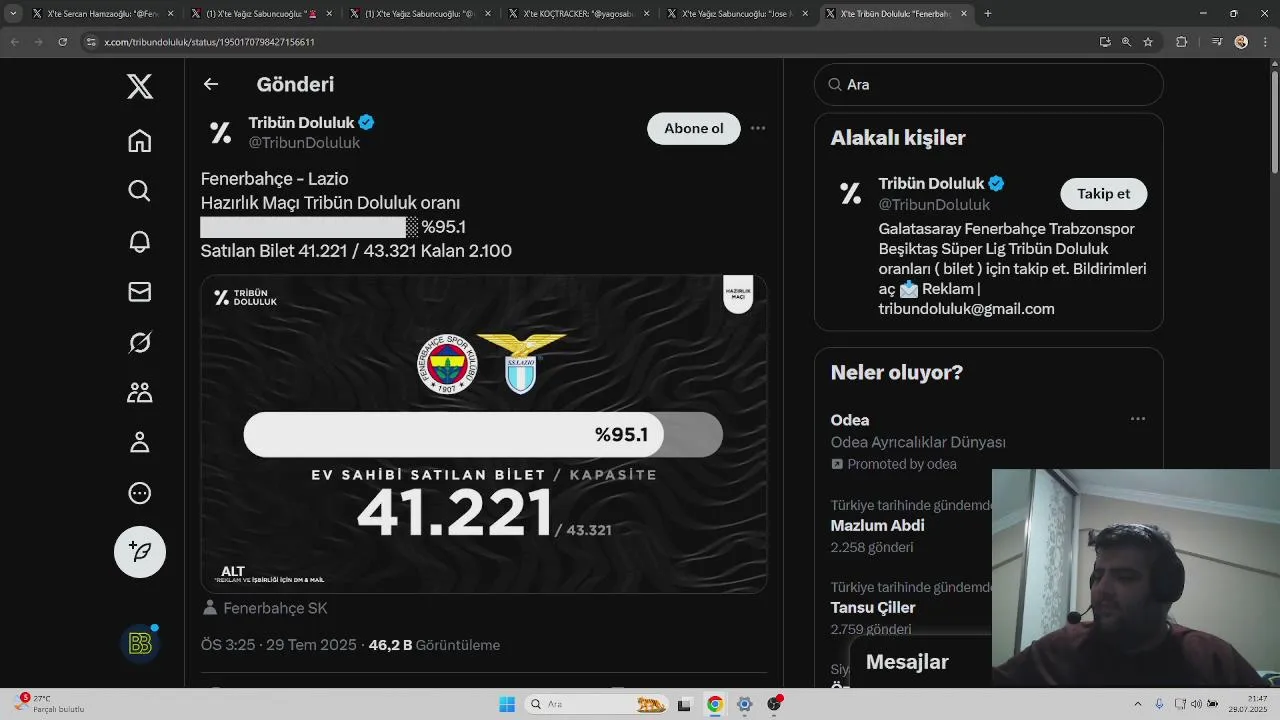The width and height of the screenshot is (1280, 720).
Task: Reload the page in Chrome
Action: 62,42
